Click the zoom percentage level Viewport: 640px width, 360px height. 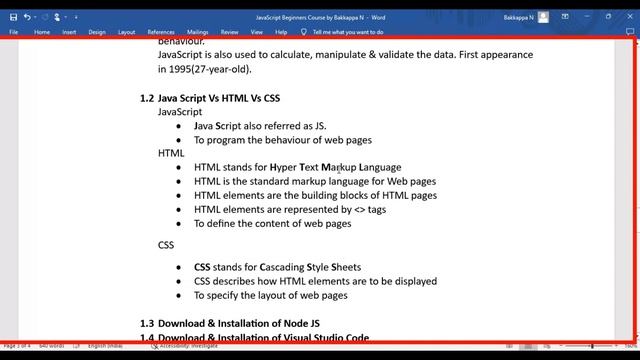tap(631, 346)
